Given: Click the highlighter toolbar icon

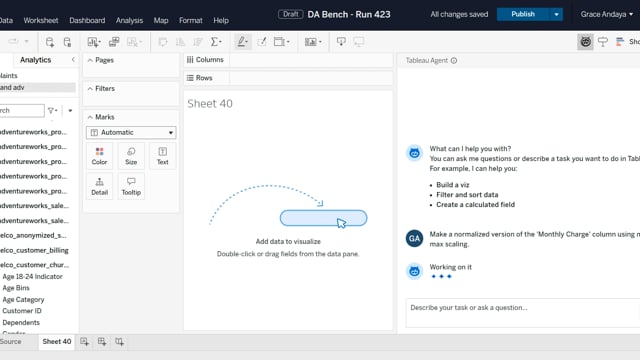Looking at the screenshot, I should (242, 42).
